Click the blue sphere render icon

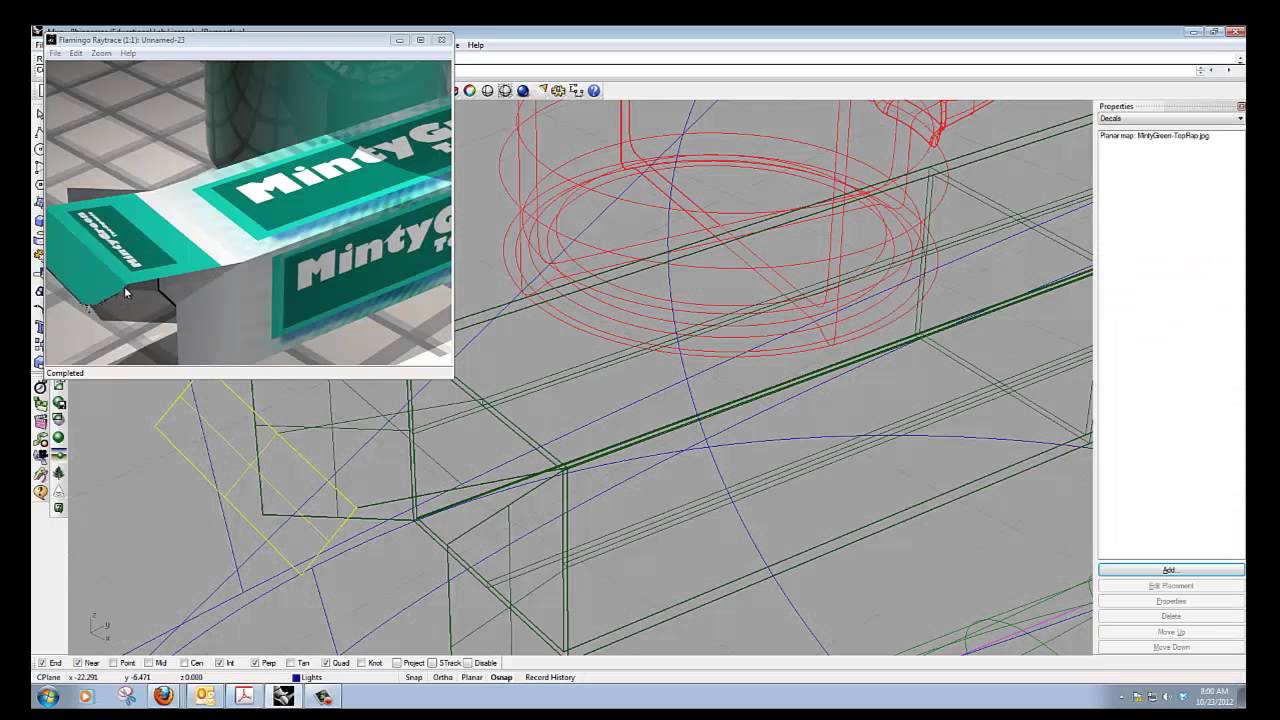pyautogui.click(x=523, y=91)
